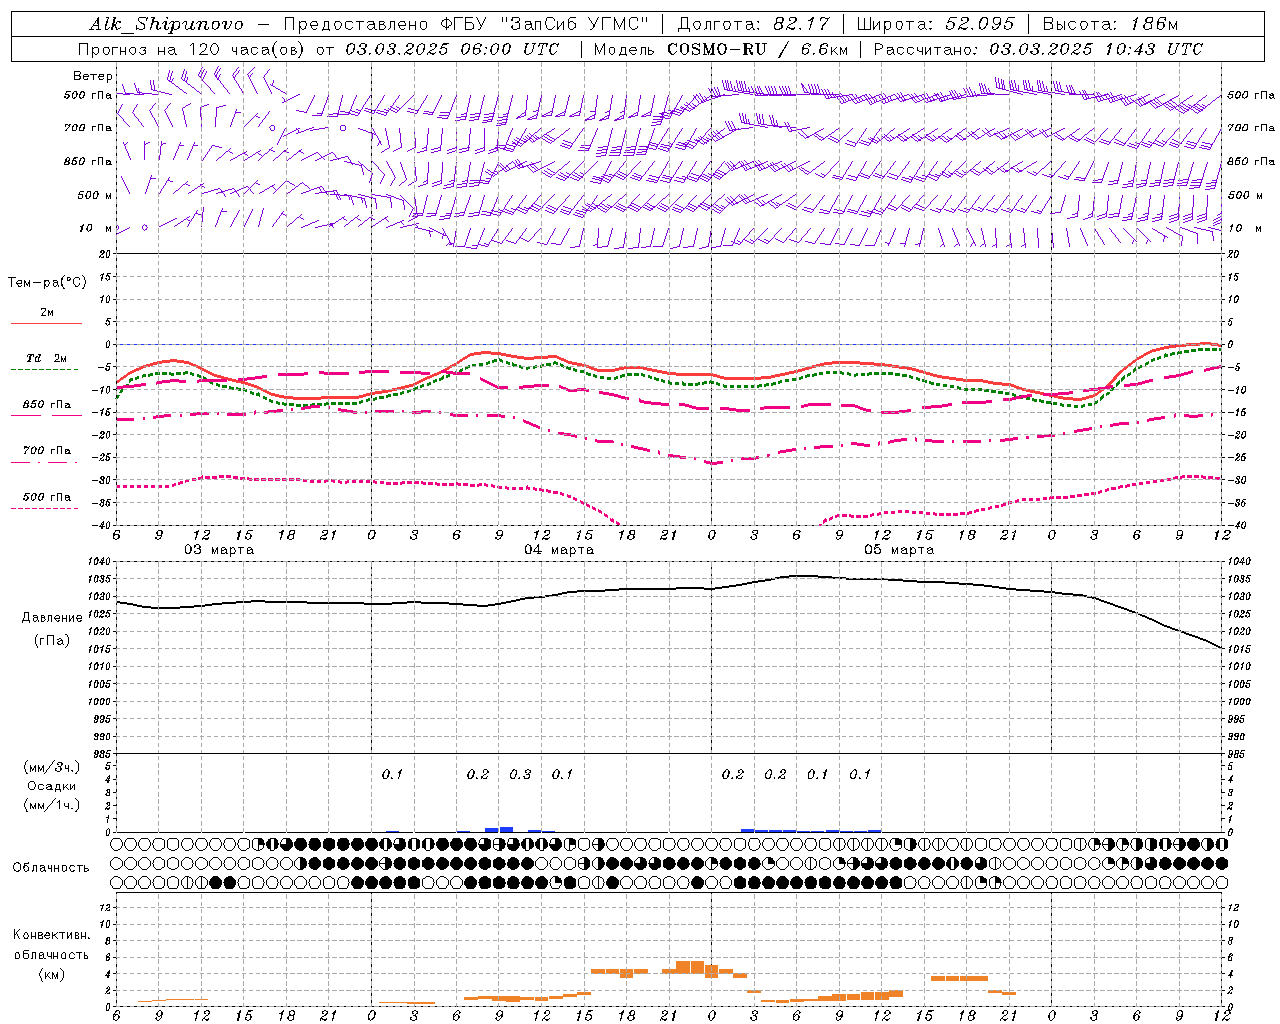Click the Облачность cloud cover label
The image size is (1280, 1024).
click(51, 868)
